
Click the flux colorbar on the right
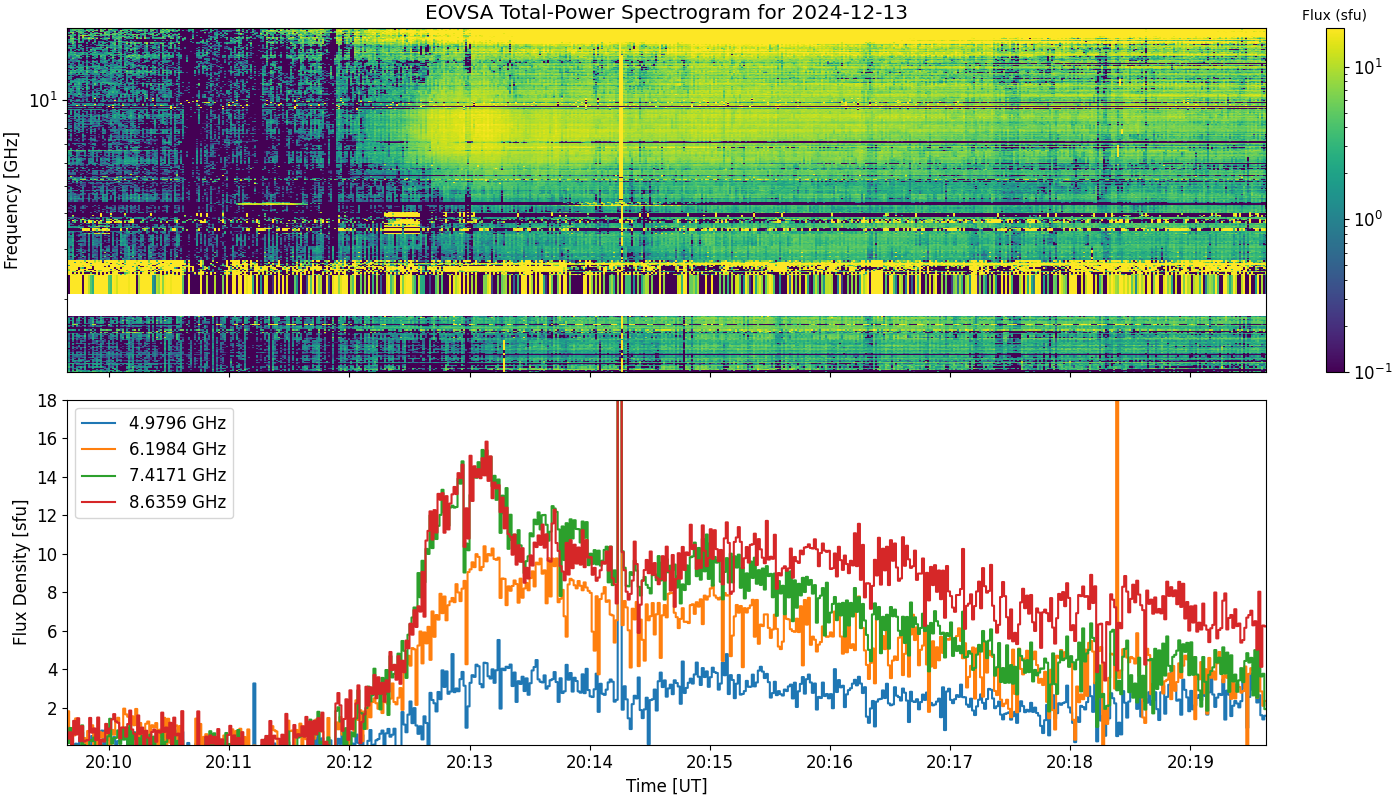pyautogui.click(x=1335, y=200)
